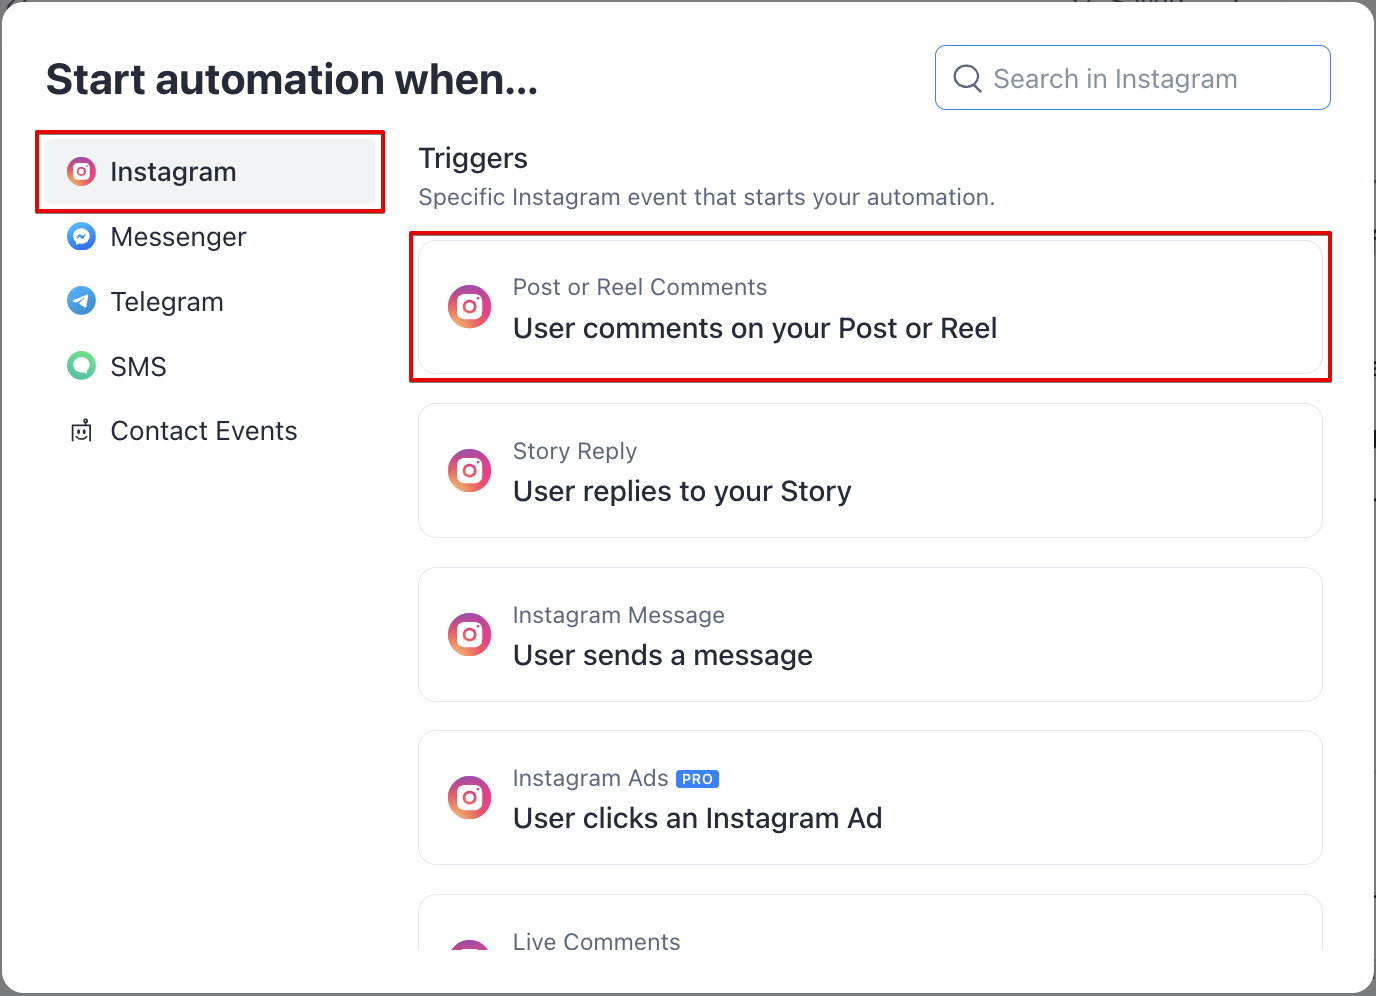
Task: Switch to the Messenger channel label
Action: [x=178, y=237]
